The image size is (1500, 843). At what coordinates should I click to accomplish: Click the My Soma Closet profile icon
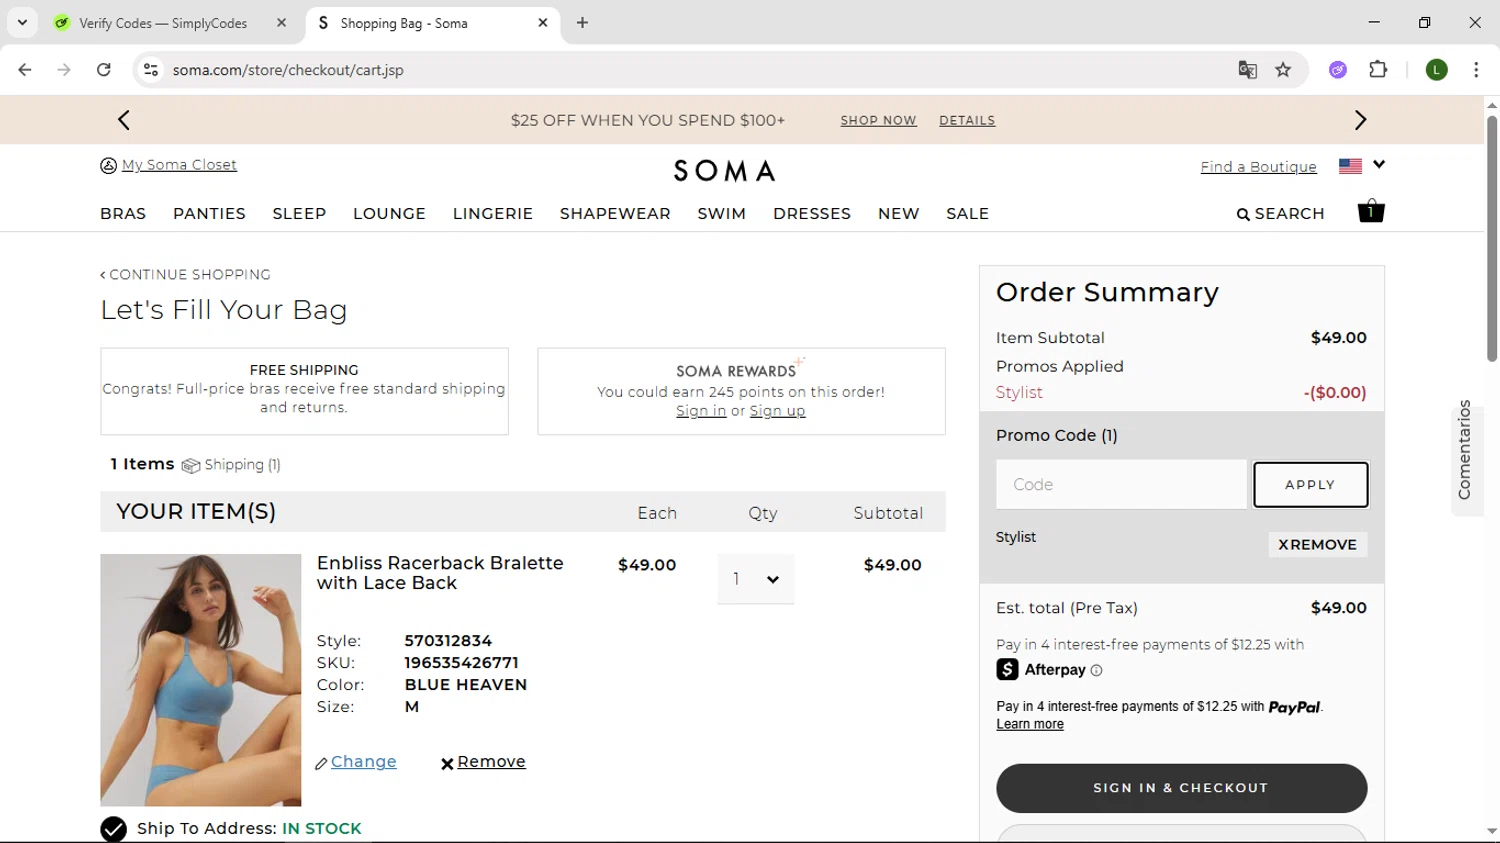coord(108,166)
